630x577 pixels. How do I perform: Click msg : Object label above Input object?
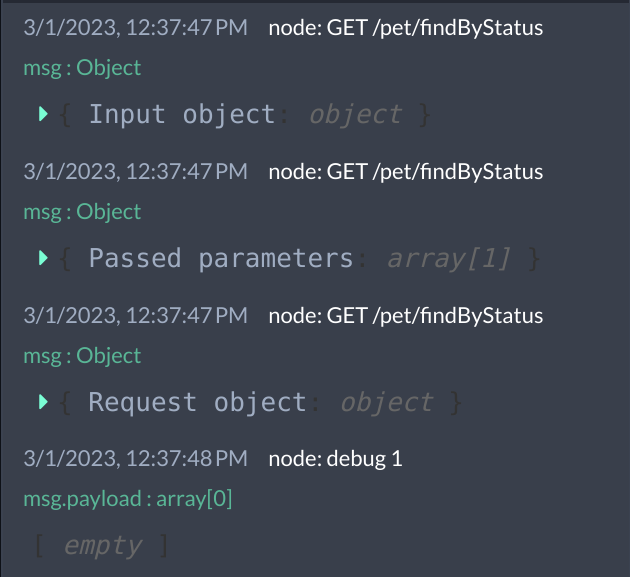82,67
